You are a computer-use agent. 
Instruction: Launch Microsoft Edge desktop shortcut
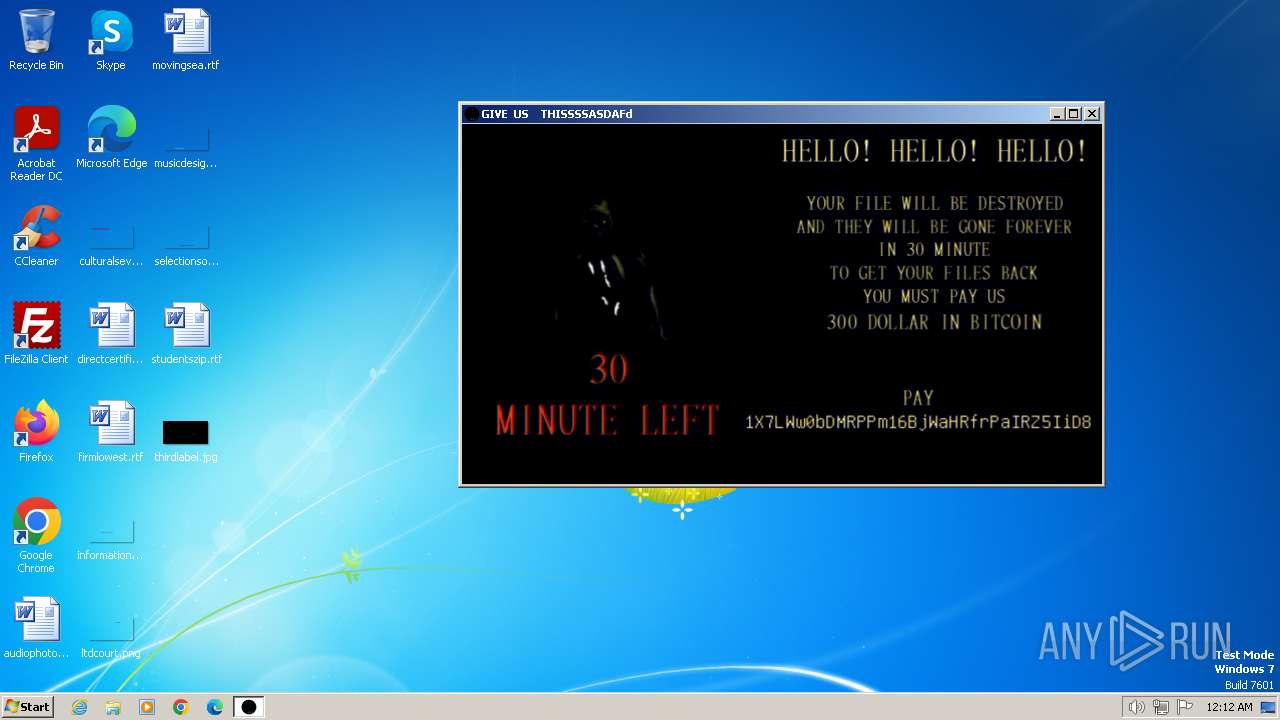111,138
